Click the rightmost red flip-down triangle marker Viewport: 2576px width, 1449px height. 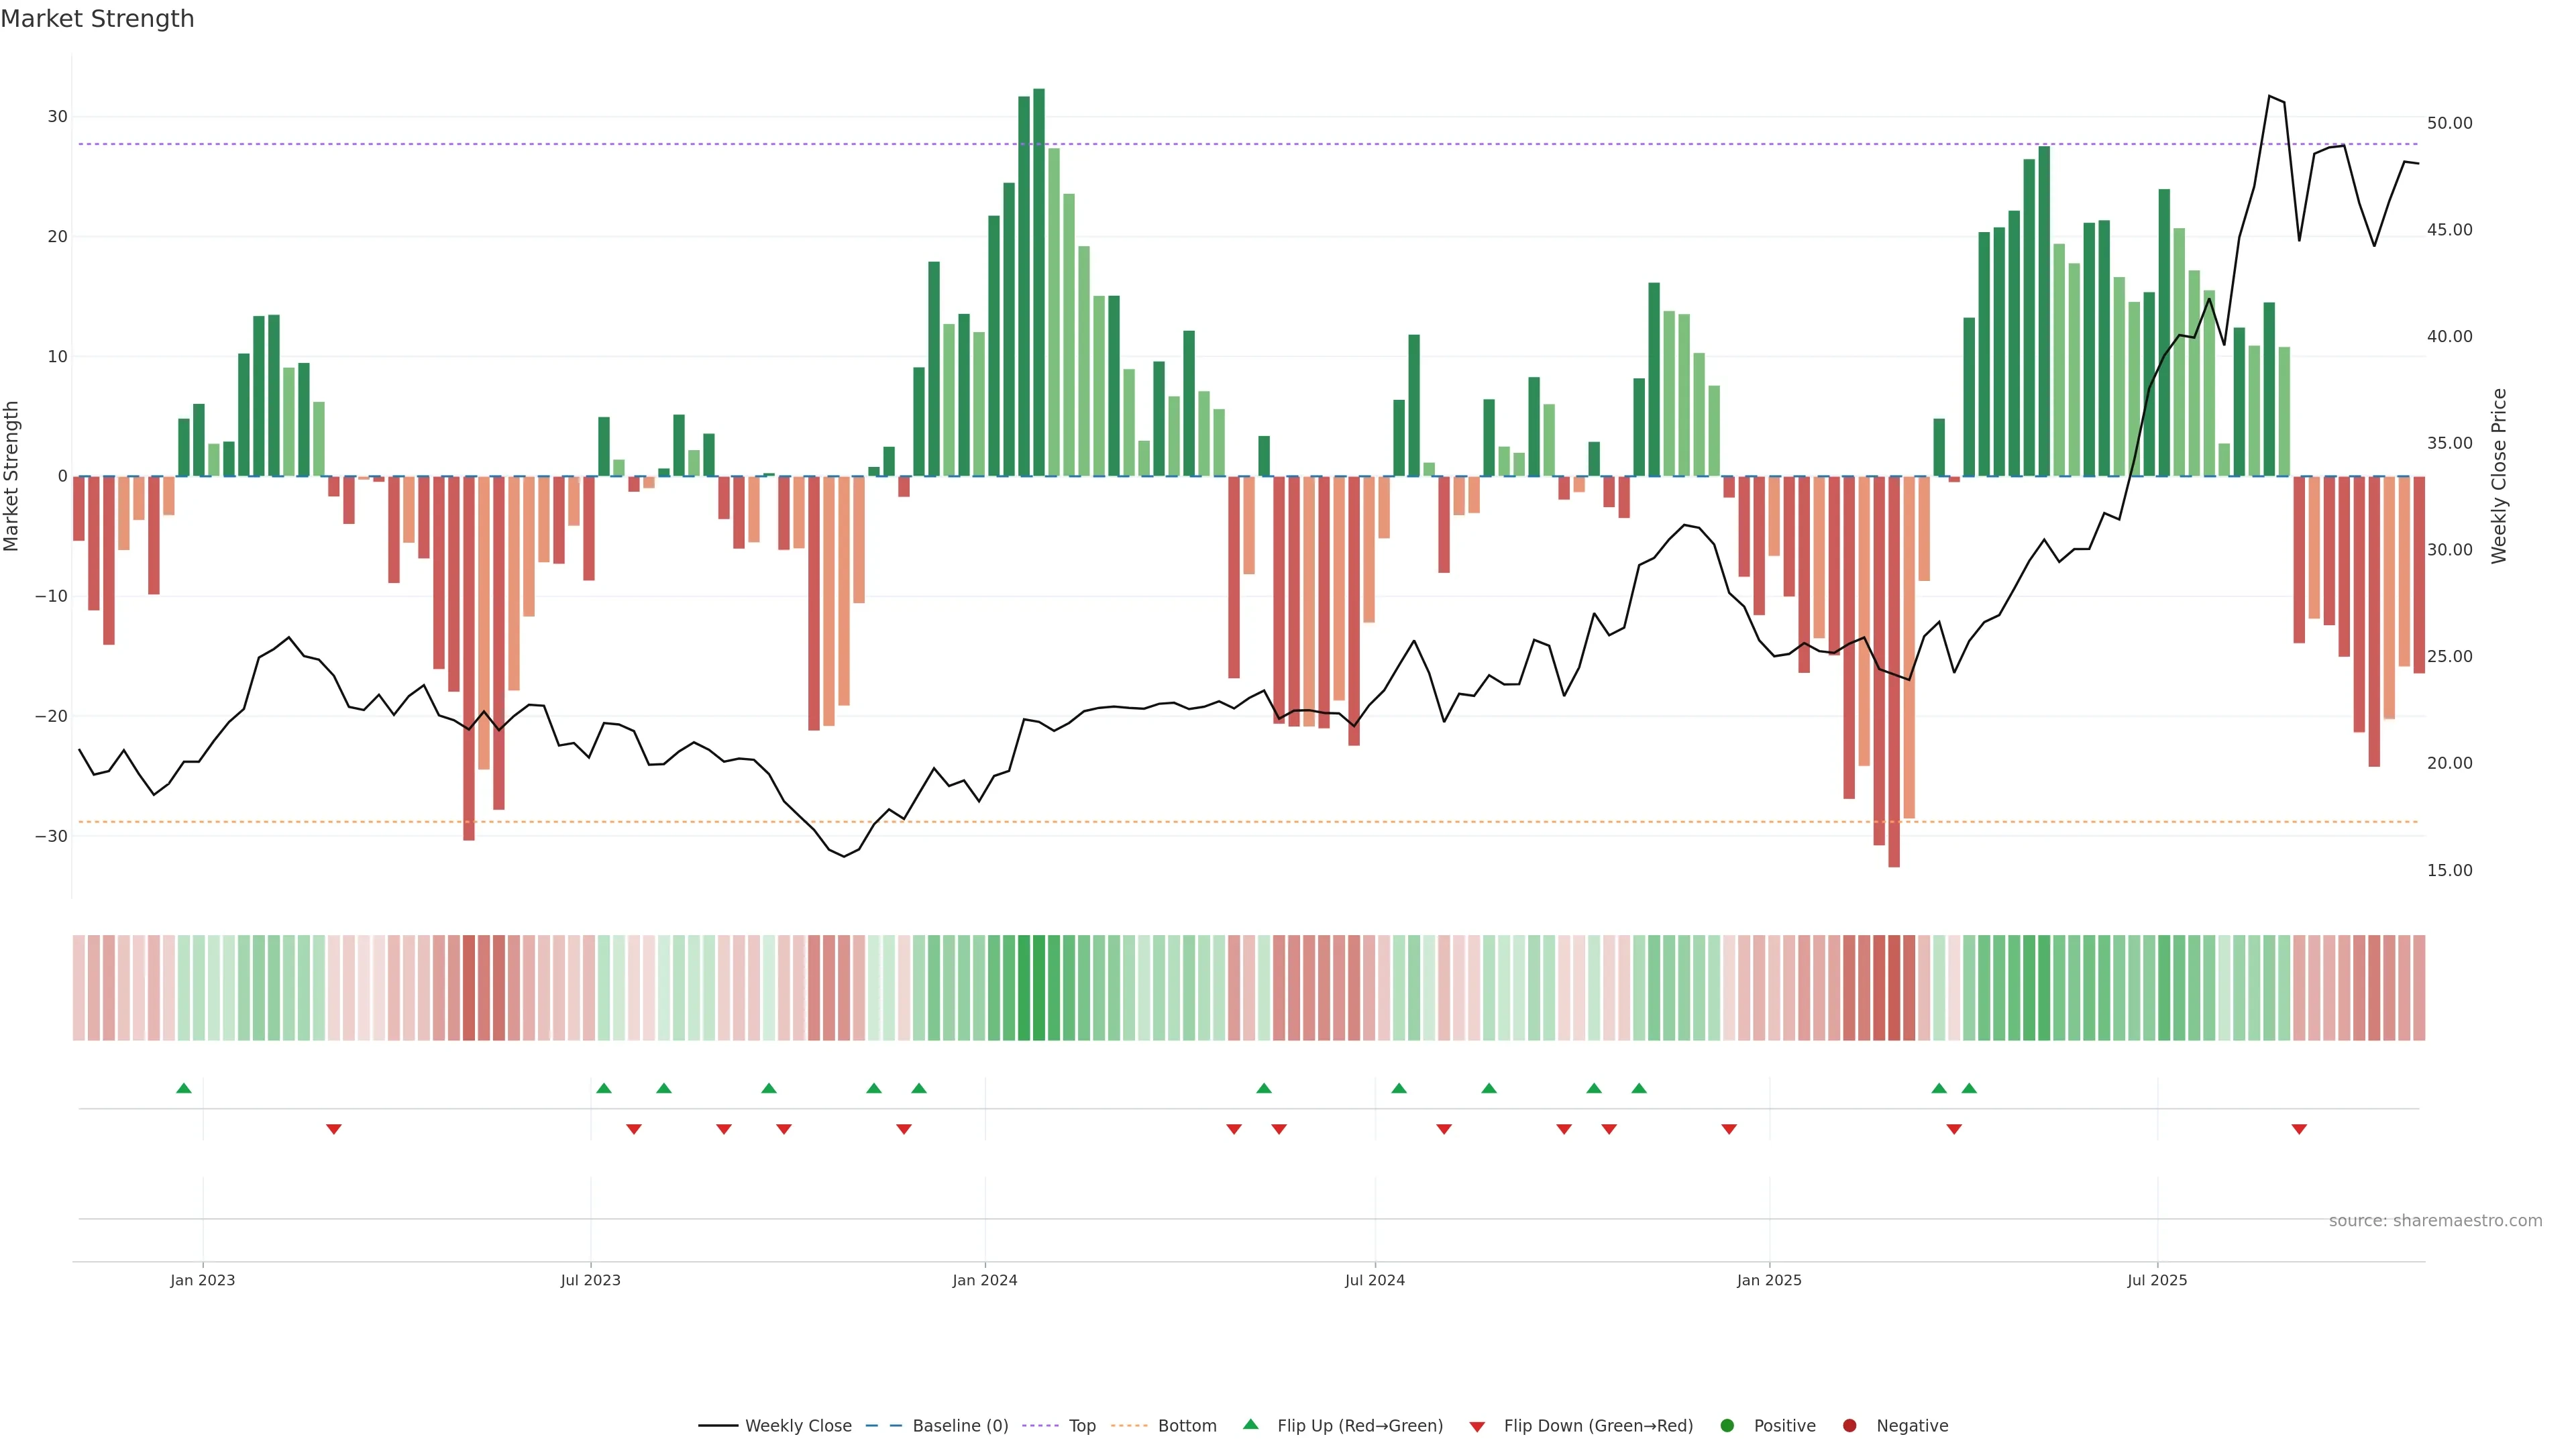click(x=2299, y=1129)
